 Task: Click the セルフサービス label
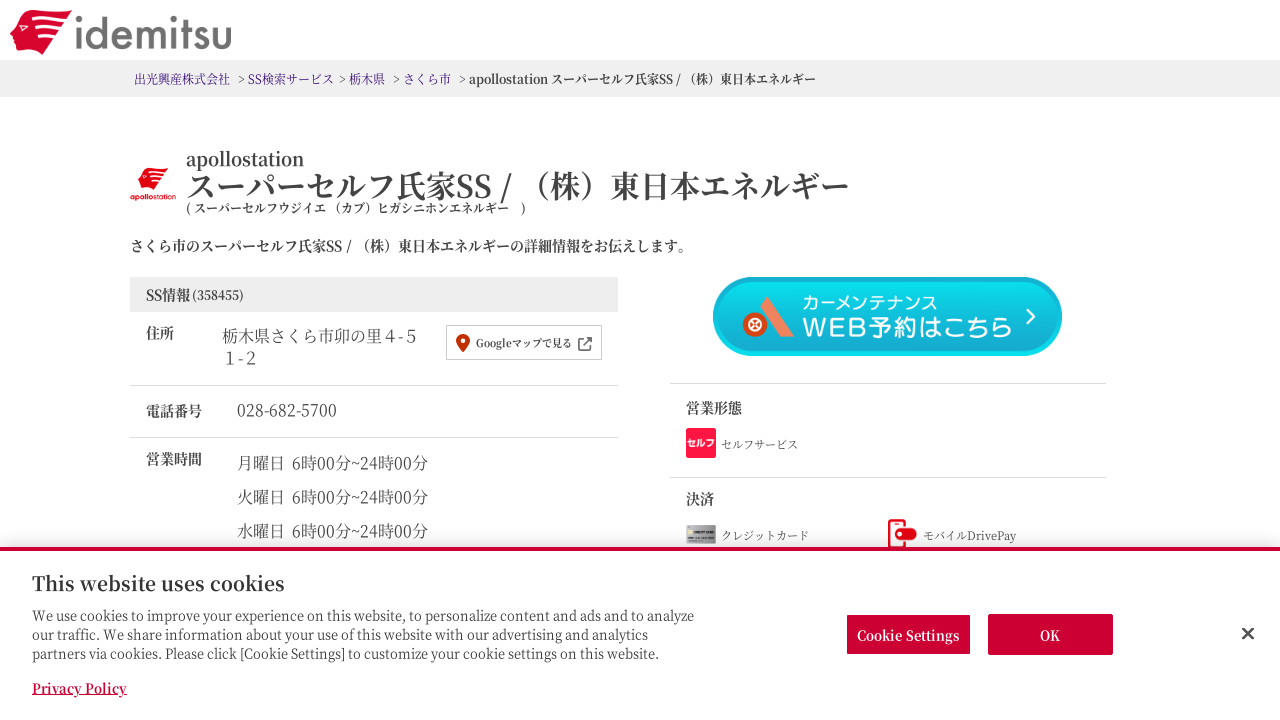(x=760, y=444)
